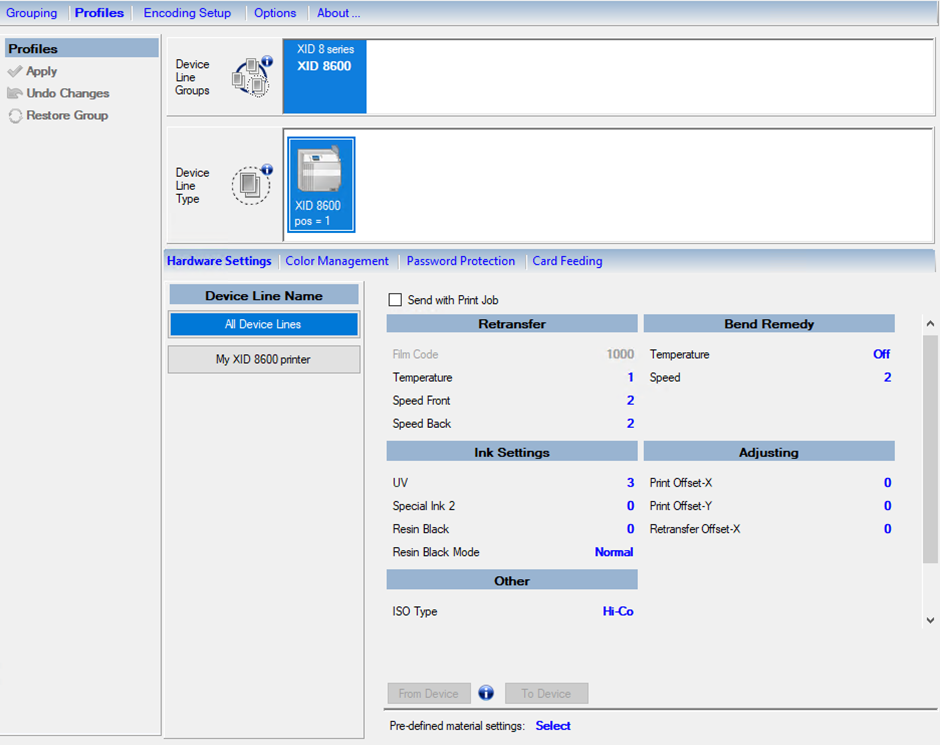940x745 pixels.
Task: Click the Device Line Name header
Action: (264, 295)
